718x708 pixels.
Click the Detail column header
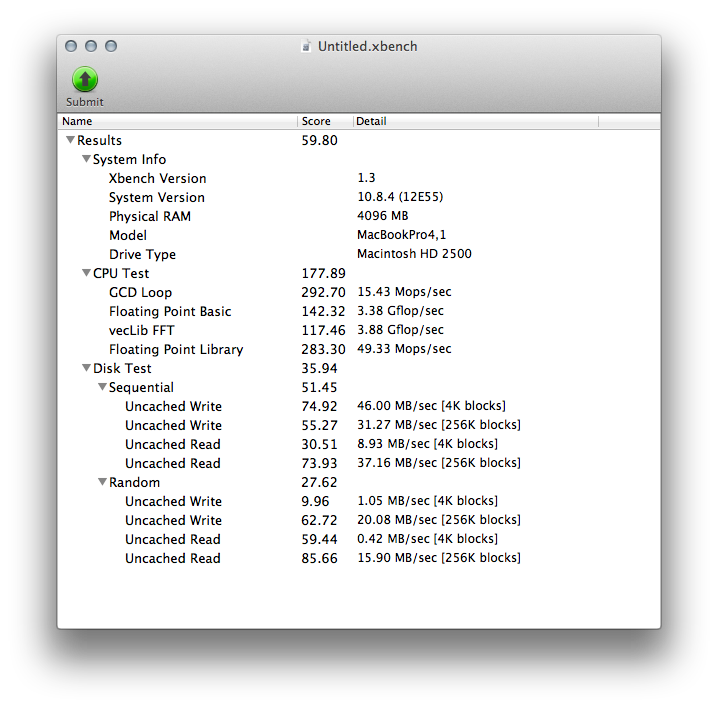coord(476,121)
